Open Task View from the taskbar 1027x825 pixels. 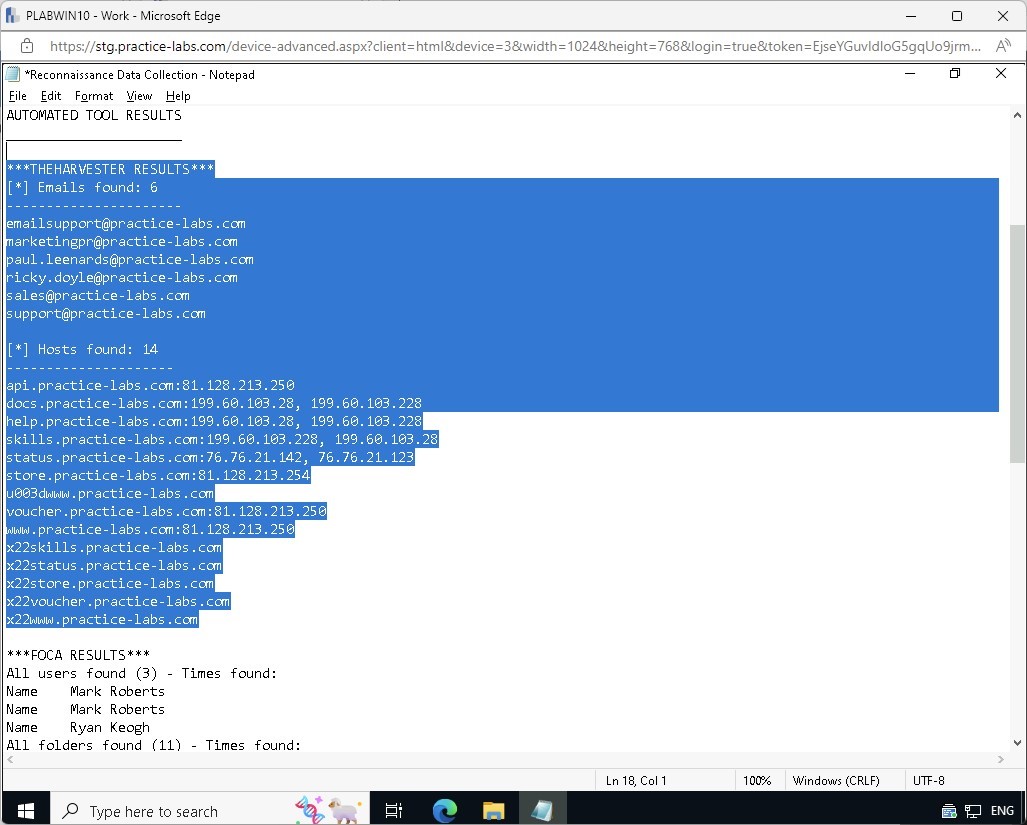(x=393, y=810)
